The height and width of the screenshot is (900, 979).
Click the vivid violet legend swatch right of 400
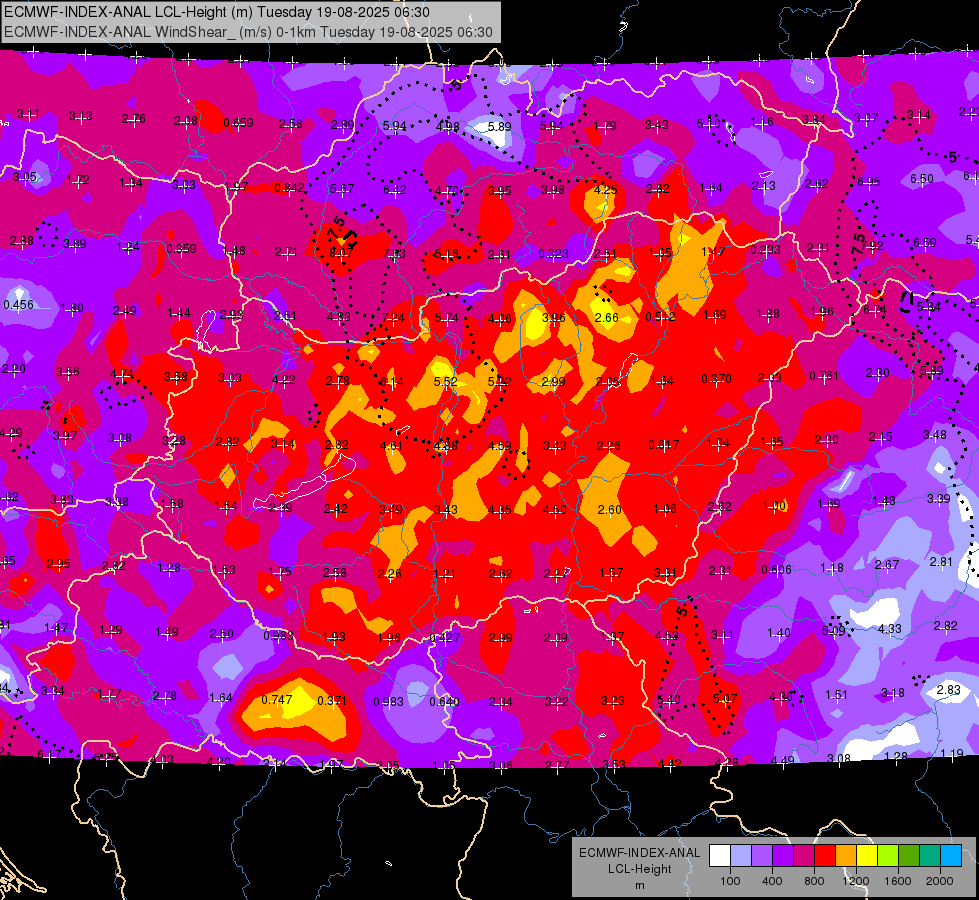(x=783, y=856)
